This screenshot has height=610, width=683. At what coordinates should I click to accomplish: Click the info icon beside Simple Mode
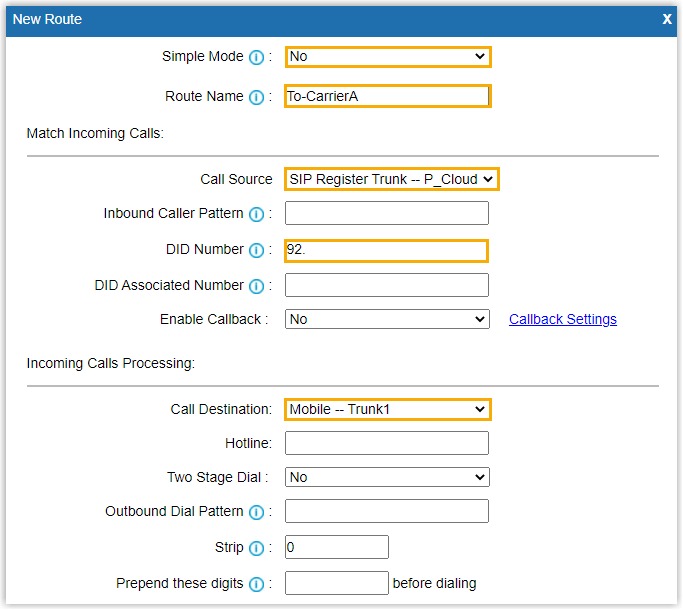(x=256, y=57)
